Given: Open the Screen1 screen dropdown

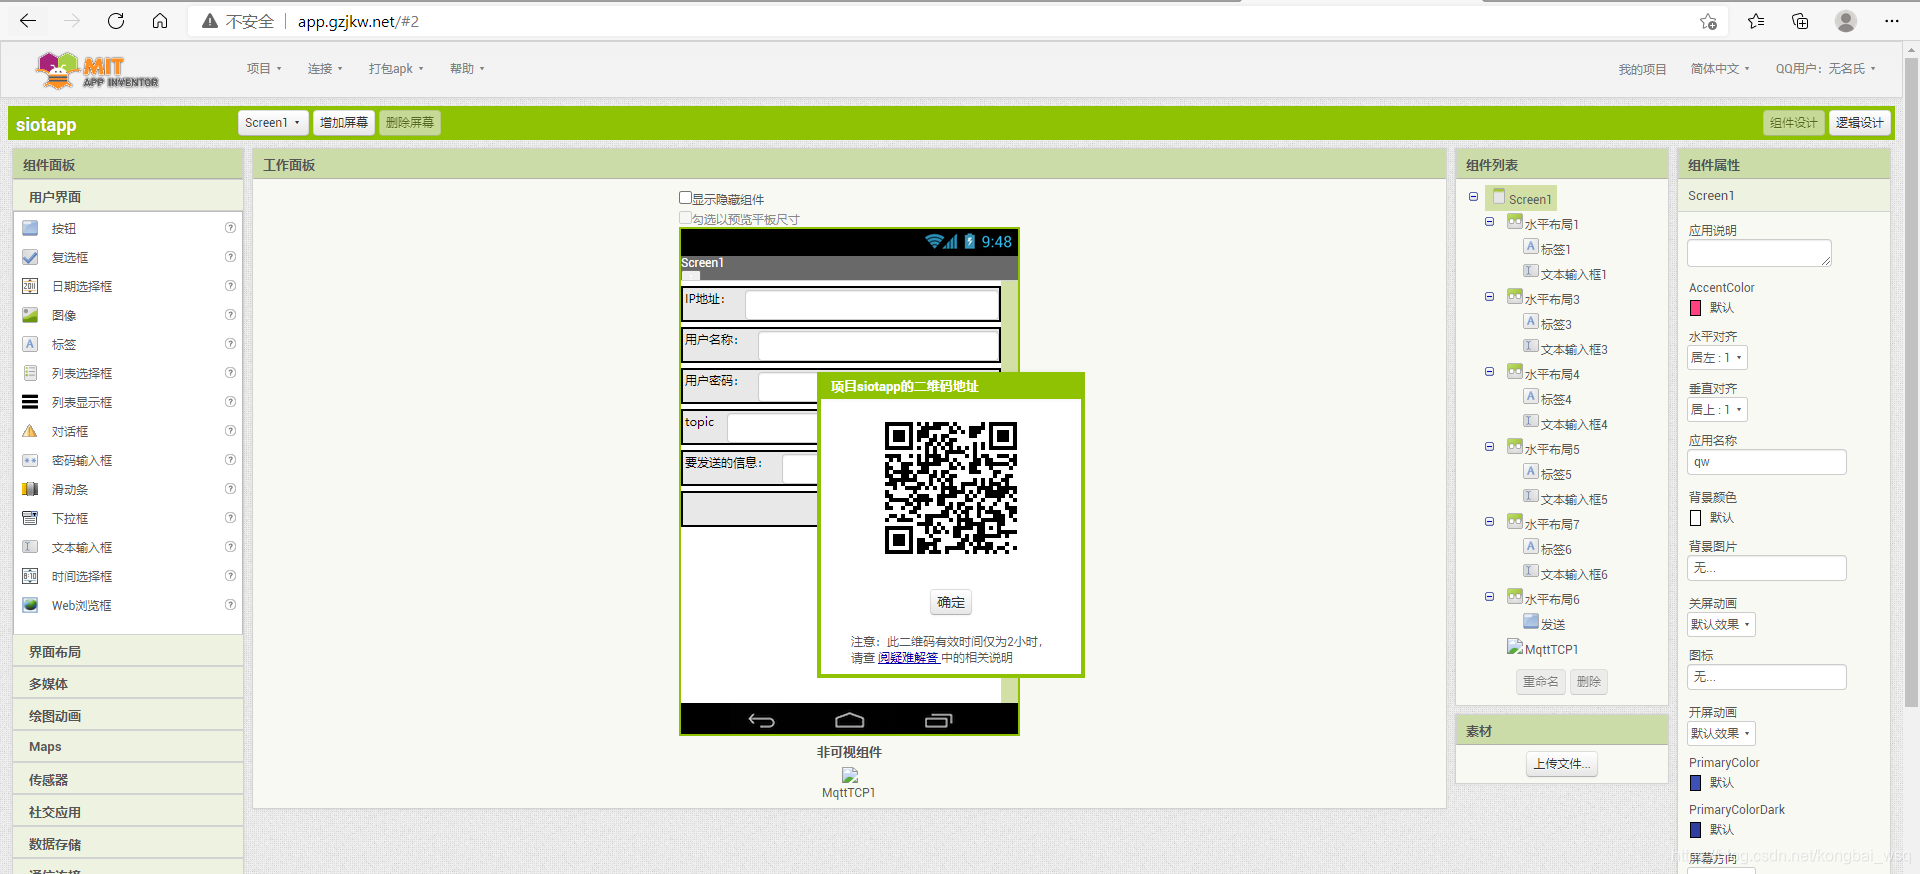Looking at the screenshot, I should point(272,122).
